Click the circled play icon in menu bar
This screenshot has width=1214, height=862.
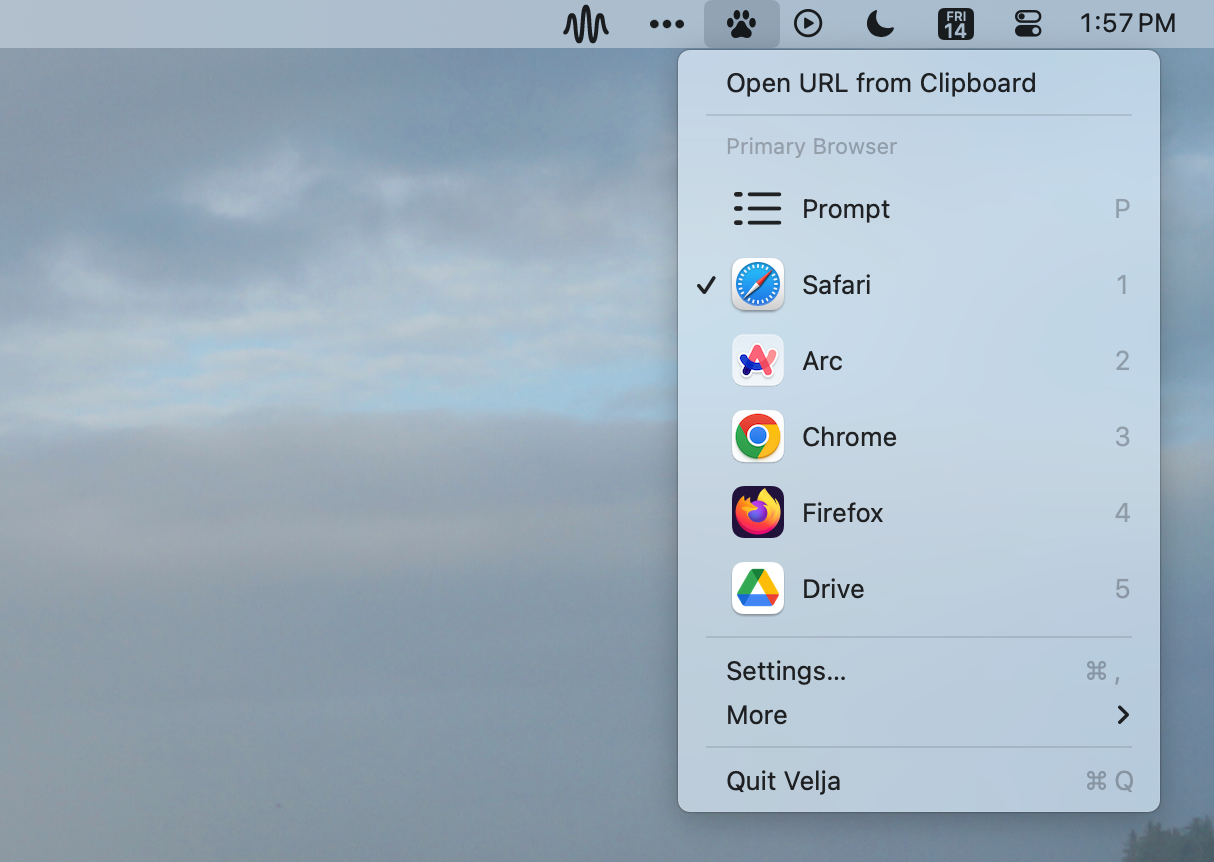tap(808, 23)
